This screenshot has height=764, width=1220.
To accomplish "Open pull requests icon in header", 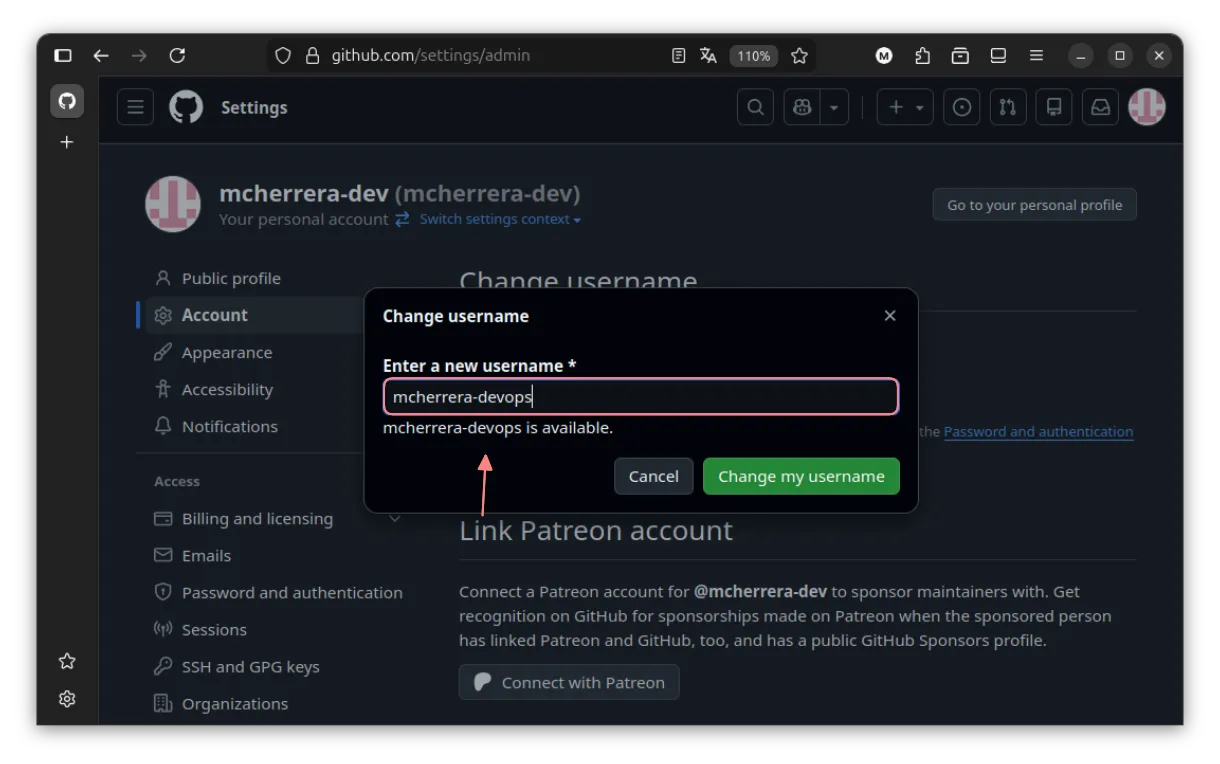I will [x=1008, y=107].
